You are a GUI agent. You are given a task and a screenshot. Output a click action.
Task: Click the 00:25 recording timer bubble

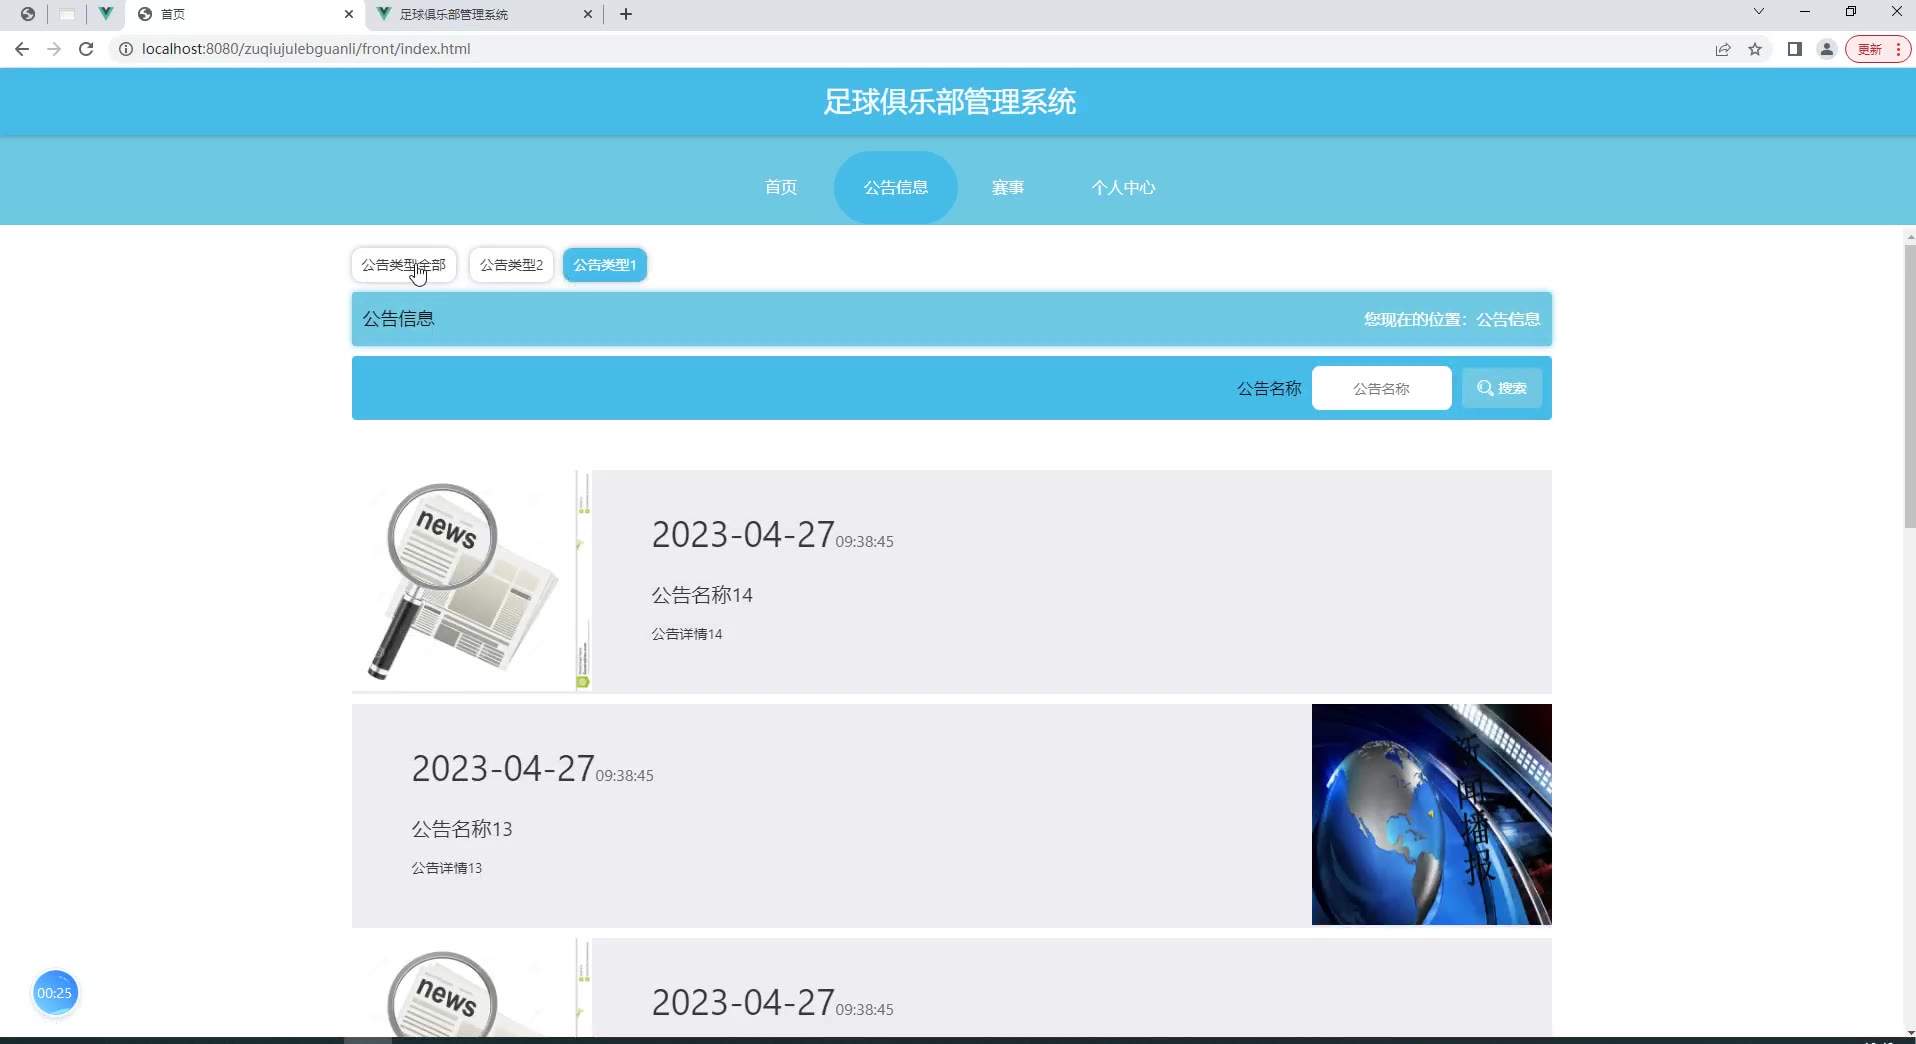pyautogui.click(x=55, y=993)
